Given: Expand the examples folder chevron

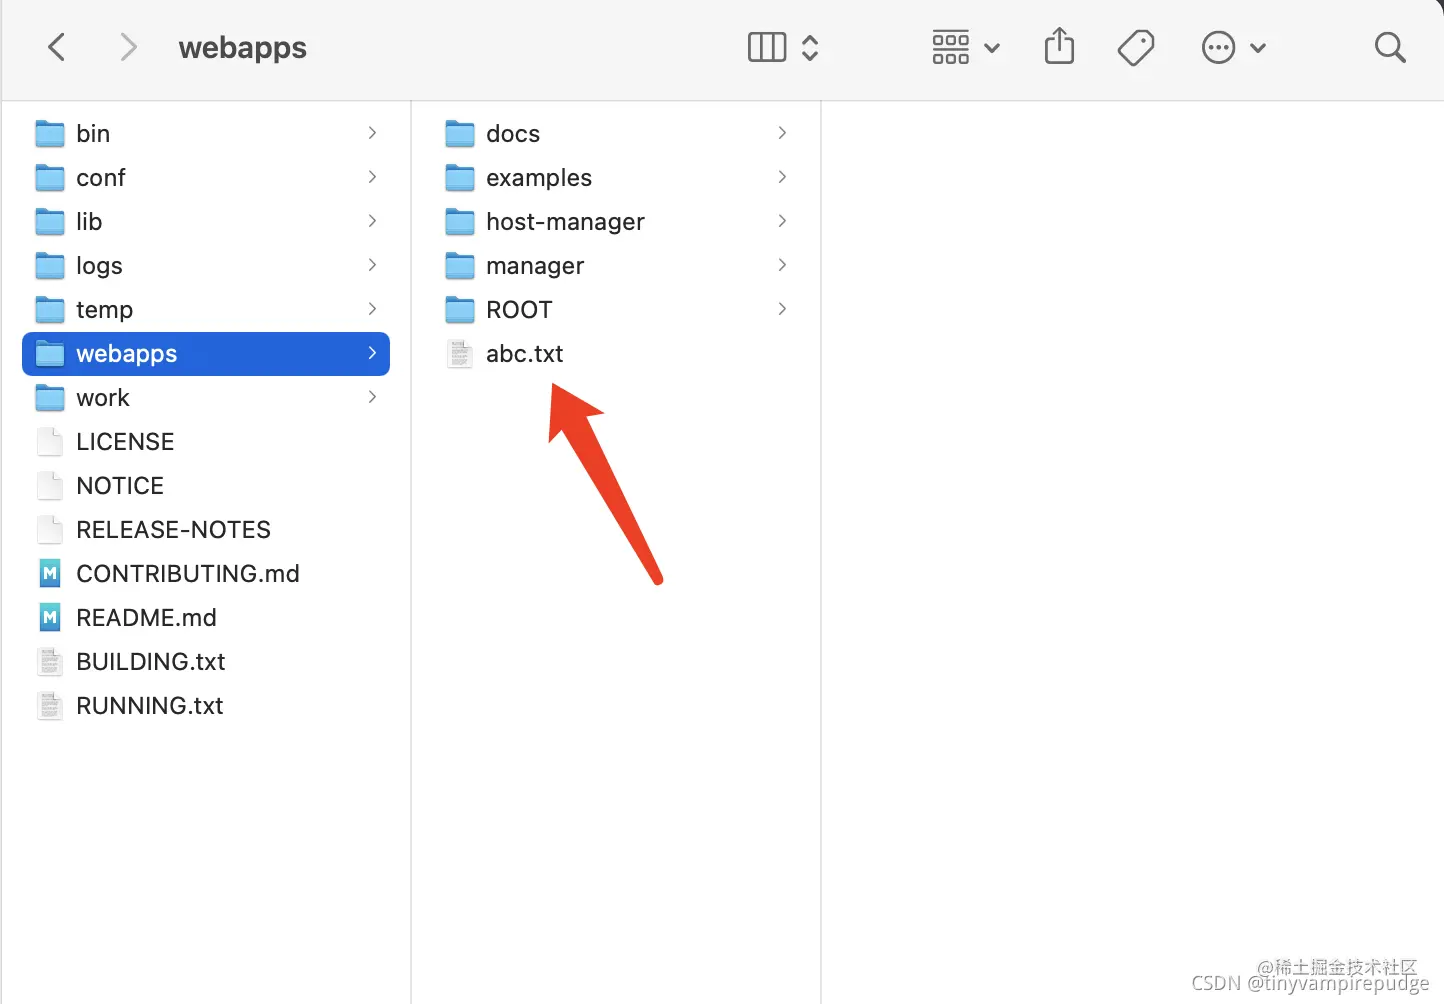Looking at the screenshot, I should (782, 177).
